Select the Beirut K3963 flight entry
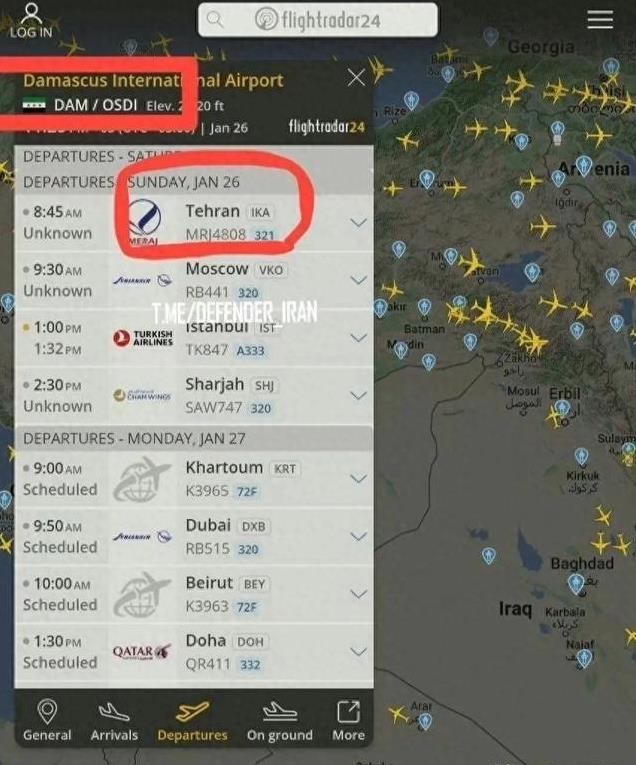This screenshot has width=636, height=765. click(194, 594)
